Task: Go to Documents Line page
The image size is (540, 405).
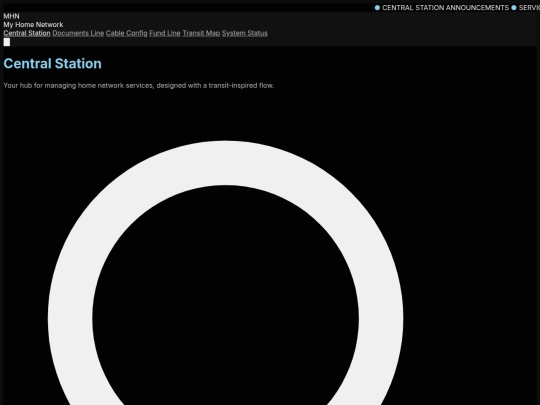Action: [x=78, y=33]
